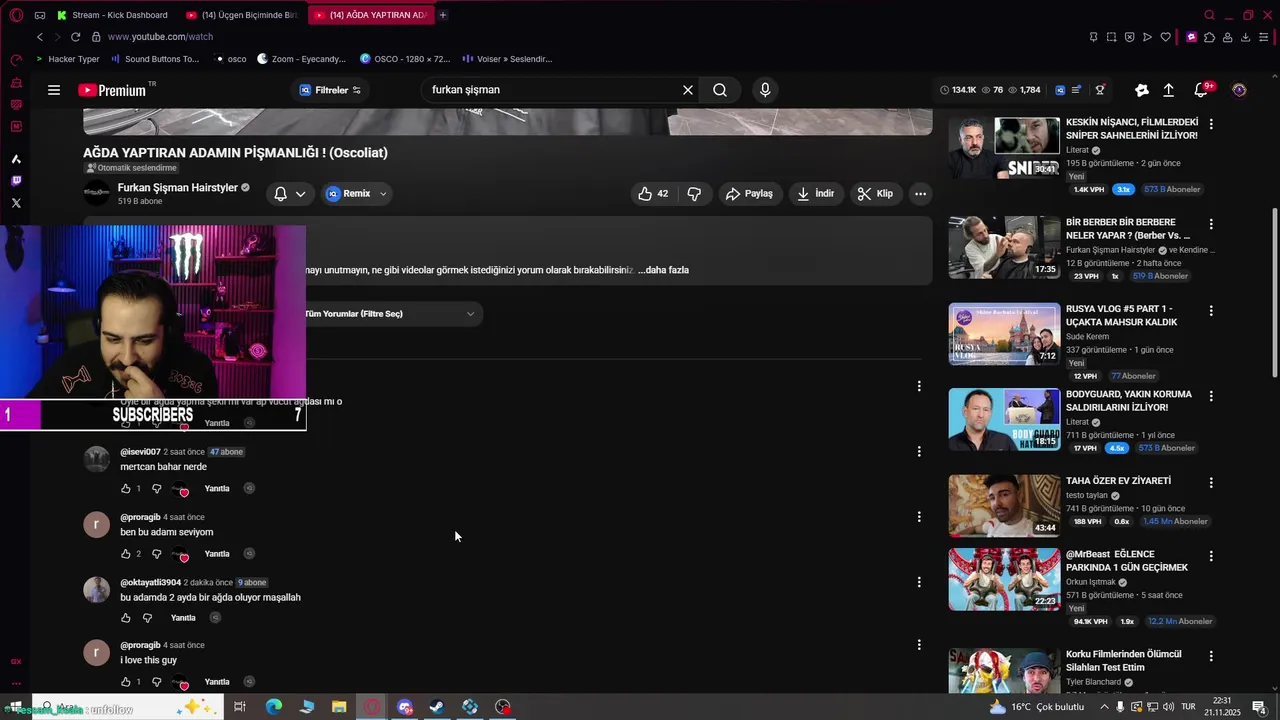Dislike the video with thumbs down
Image resolution: width=1280 pixels, height=720 pixels.
(694, 193)
